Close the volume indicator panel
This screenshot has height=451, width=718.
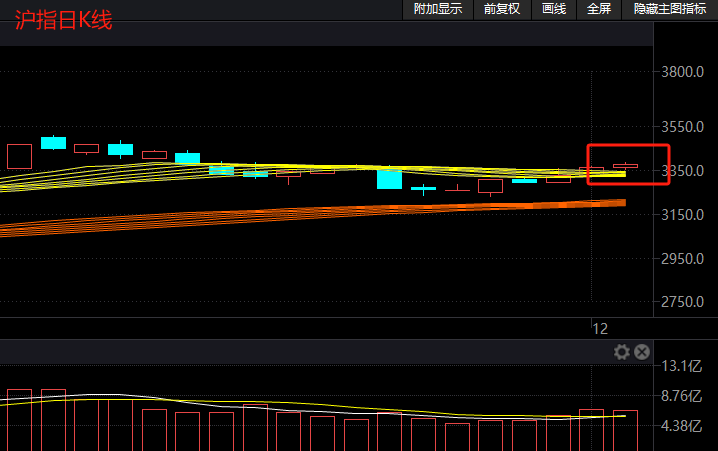642,352
